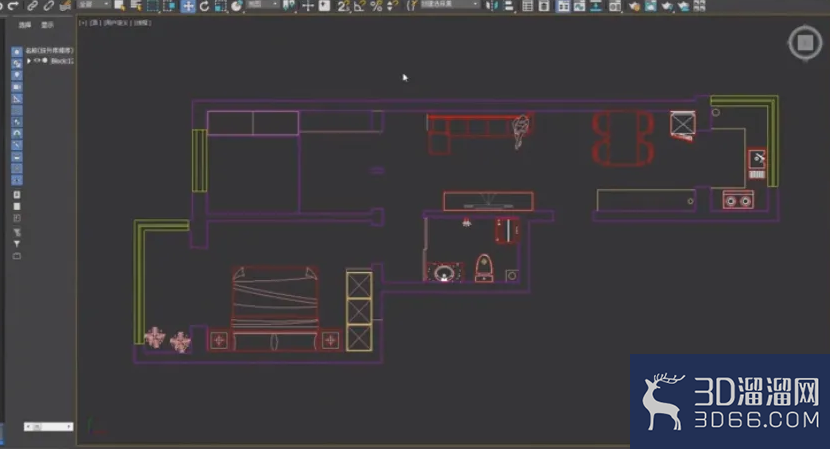Choose the Rectangular Selection Region tool
The width and height of the screenshot is (830, 449).
coord(152,5)
